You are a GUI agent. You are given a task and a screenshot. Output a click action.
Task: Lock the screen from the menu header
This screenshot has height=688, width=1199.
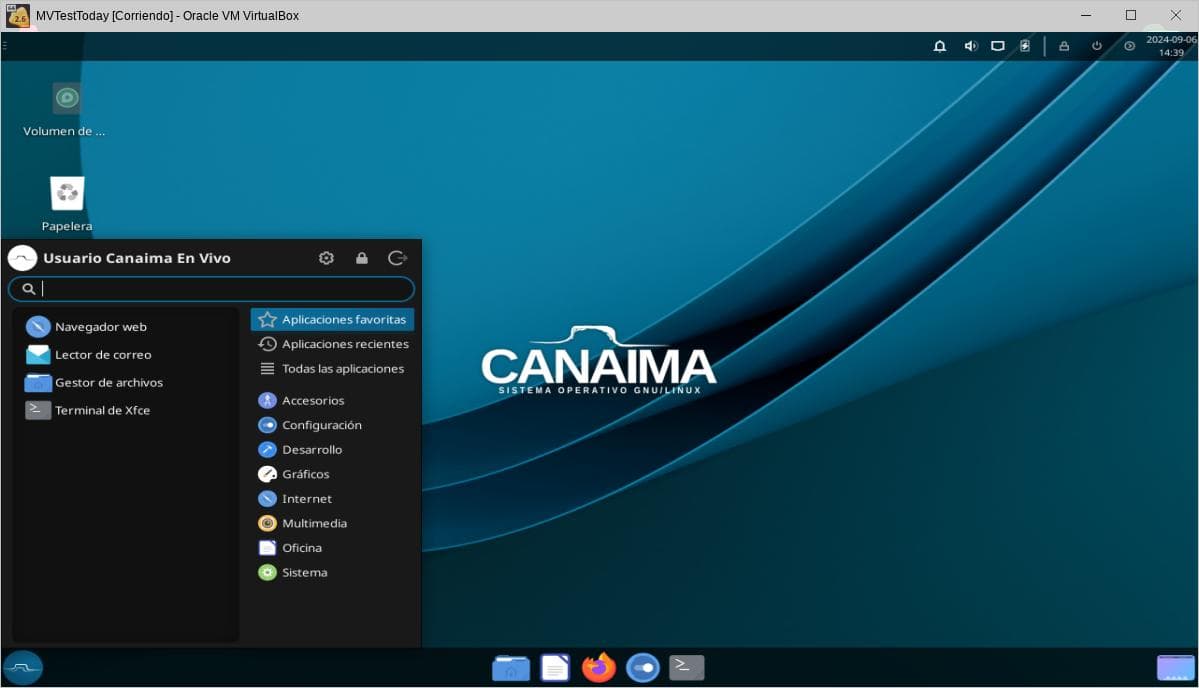362,258
